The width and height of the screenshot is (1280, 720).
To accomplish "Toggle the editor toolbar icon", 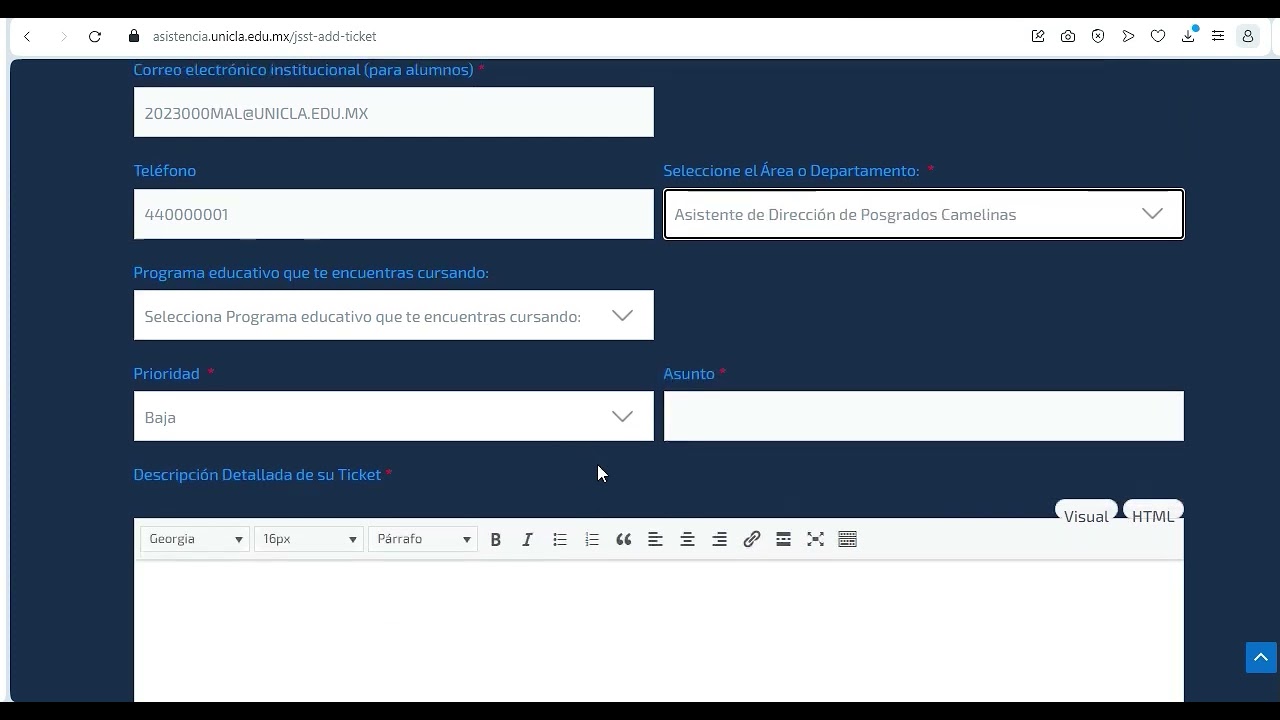I will click(x=848, y=539).
